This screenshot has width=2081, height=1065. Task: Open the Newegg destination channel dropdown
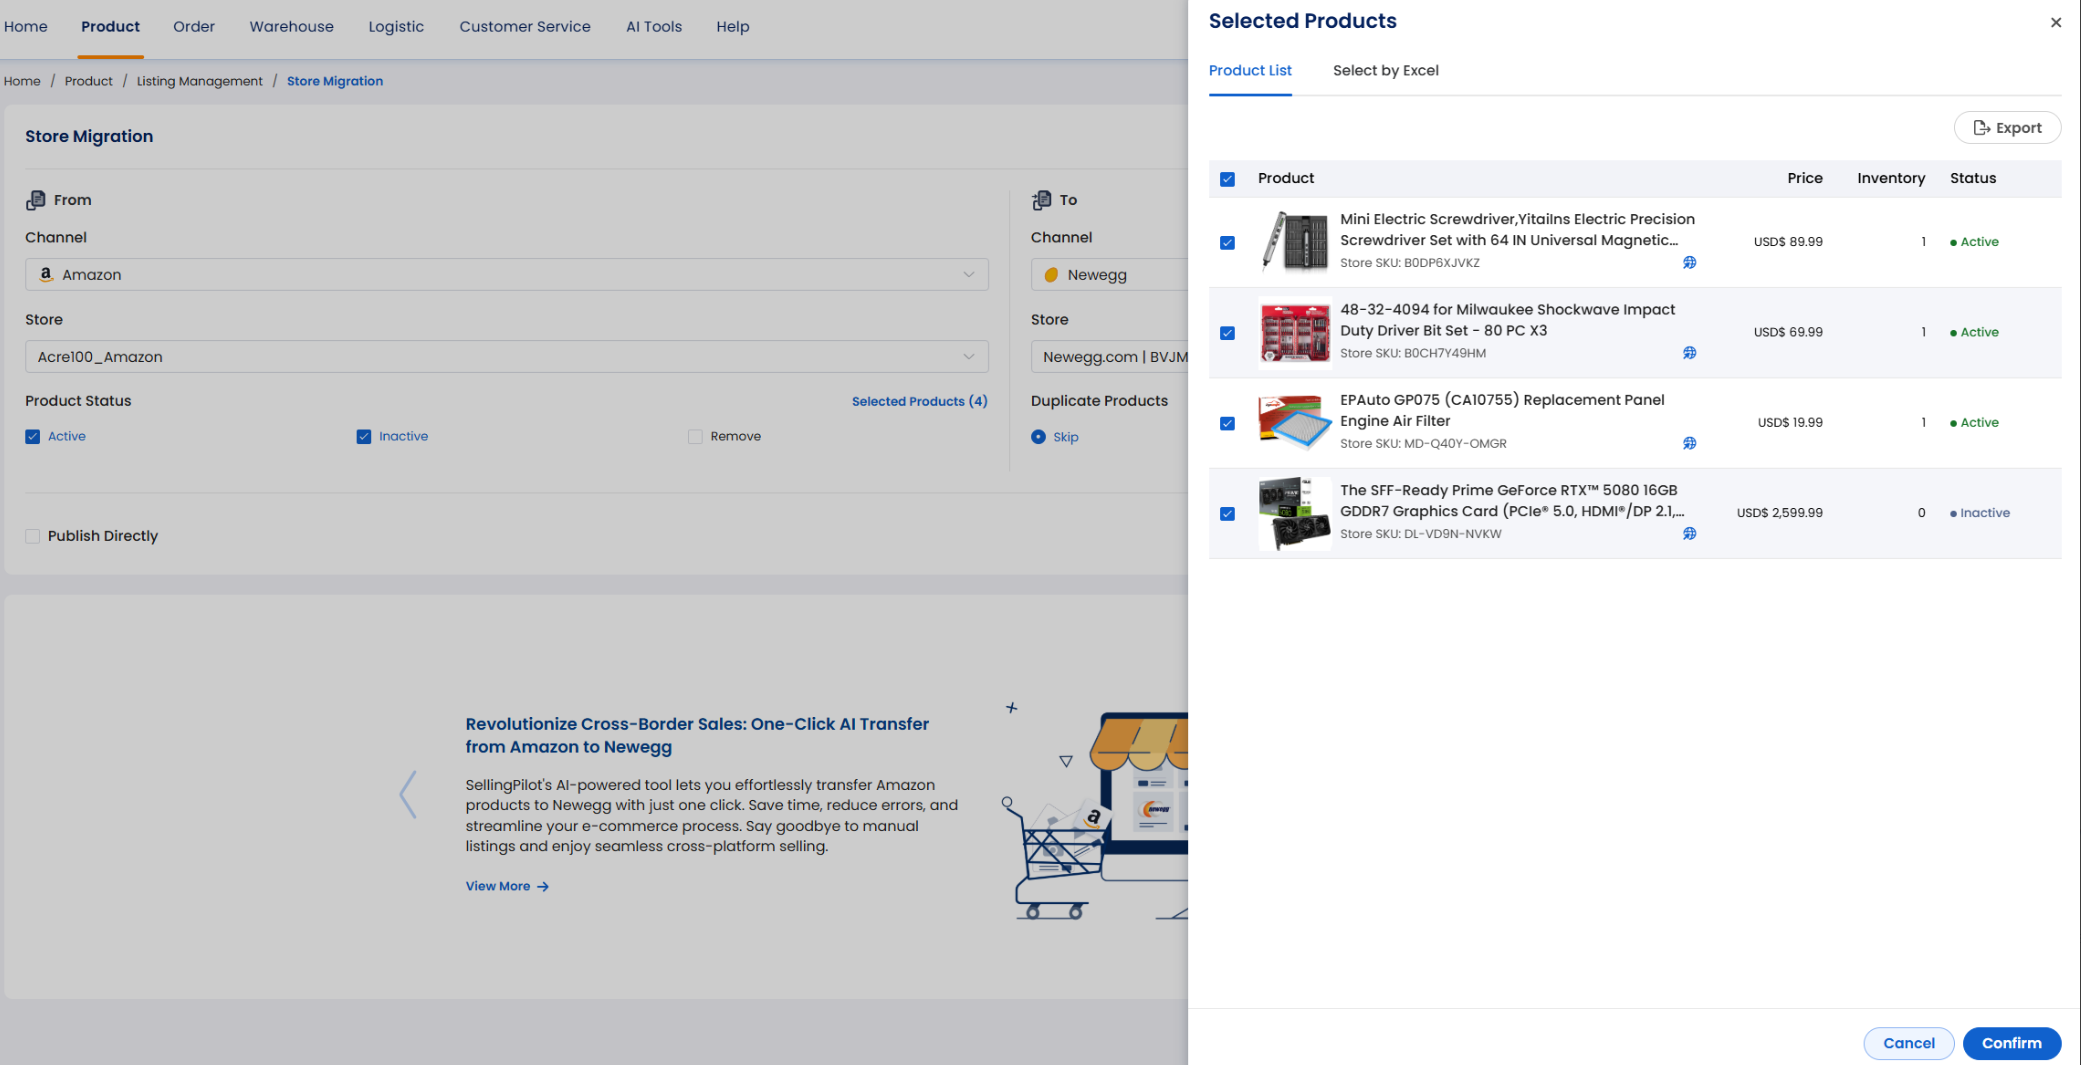(x=1110, y=274)
